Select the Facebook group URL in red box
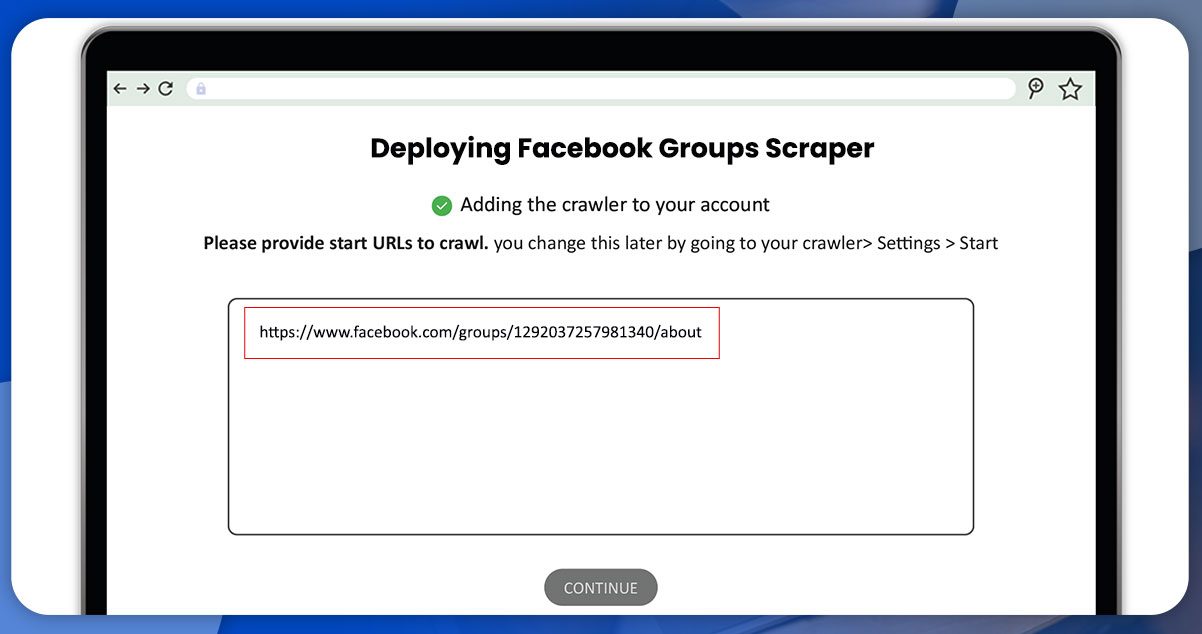The image size is (1202, 634). (480, 332)
